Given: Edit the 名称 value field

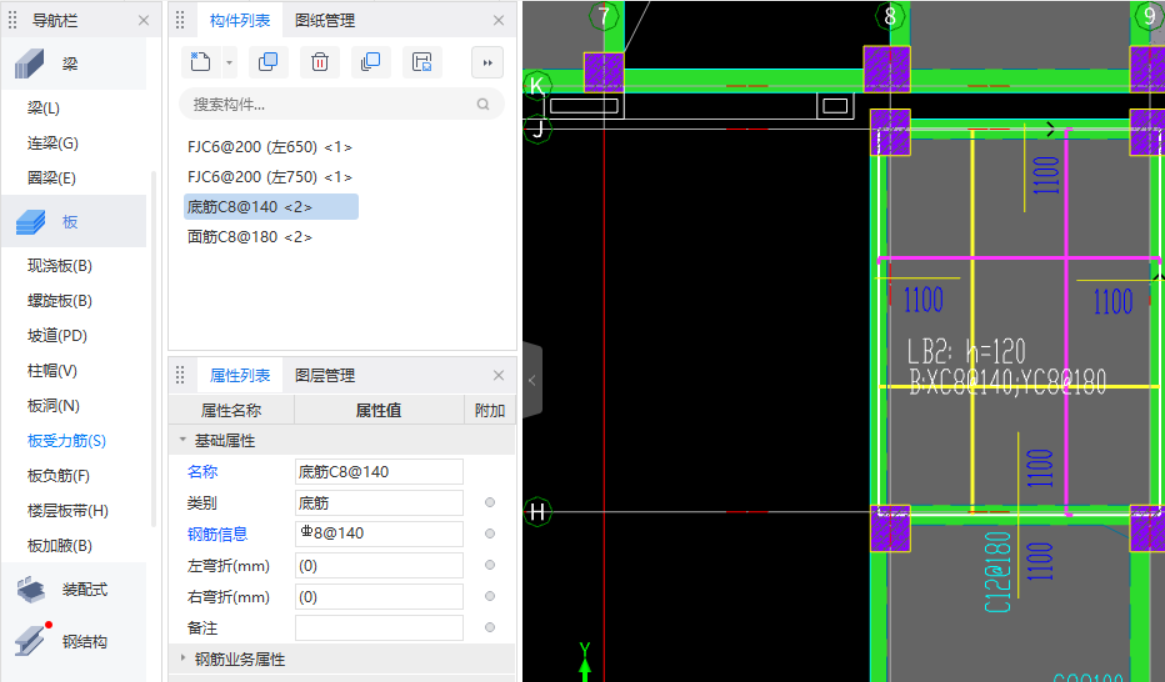Looking at the screenshot, I should 379,472.
